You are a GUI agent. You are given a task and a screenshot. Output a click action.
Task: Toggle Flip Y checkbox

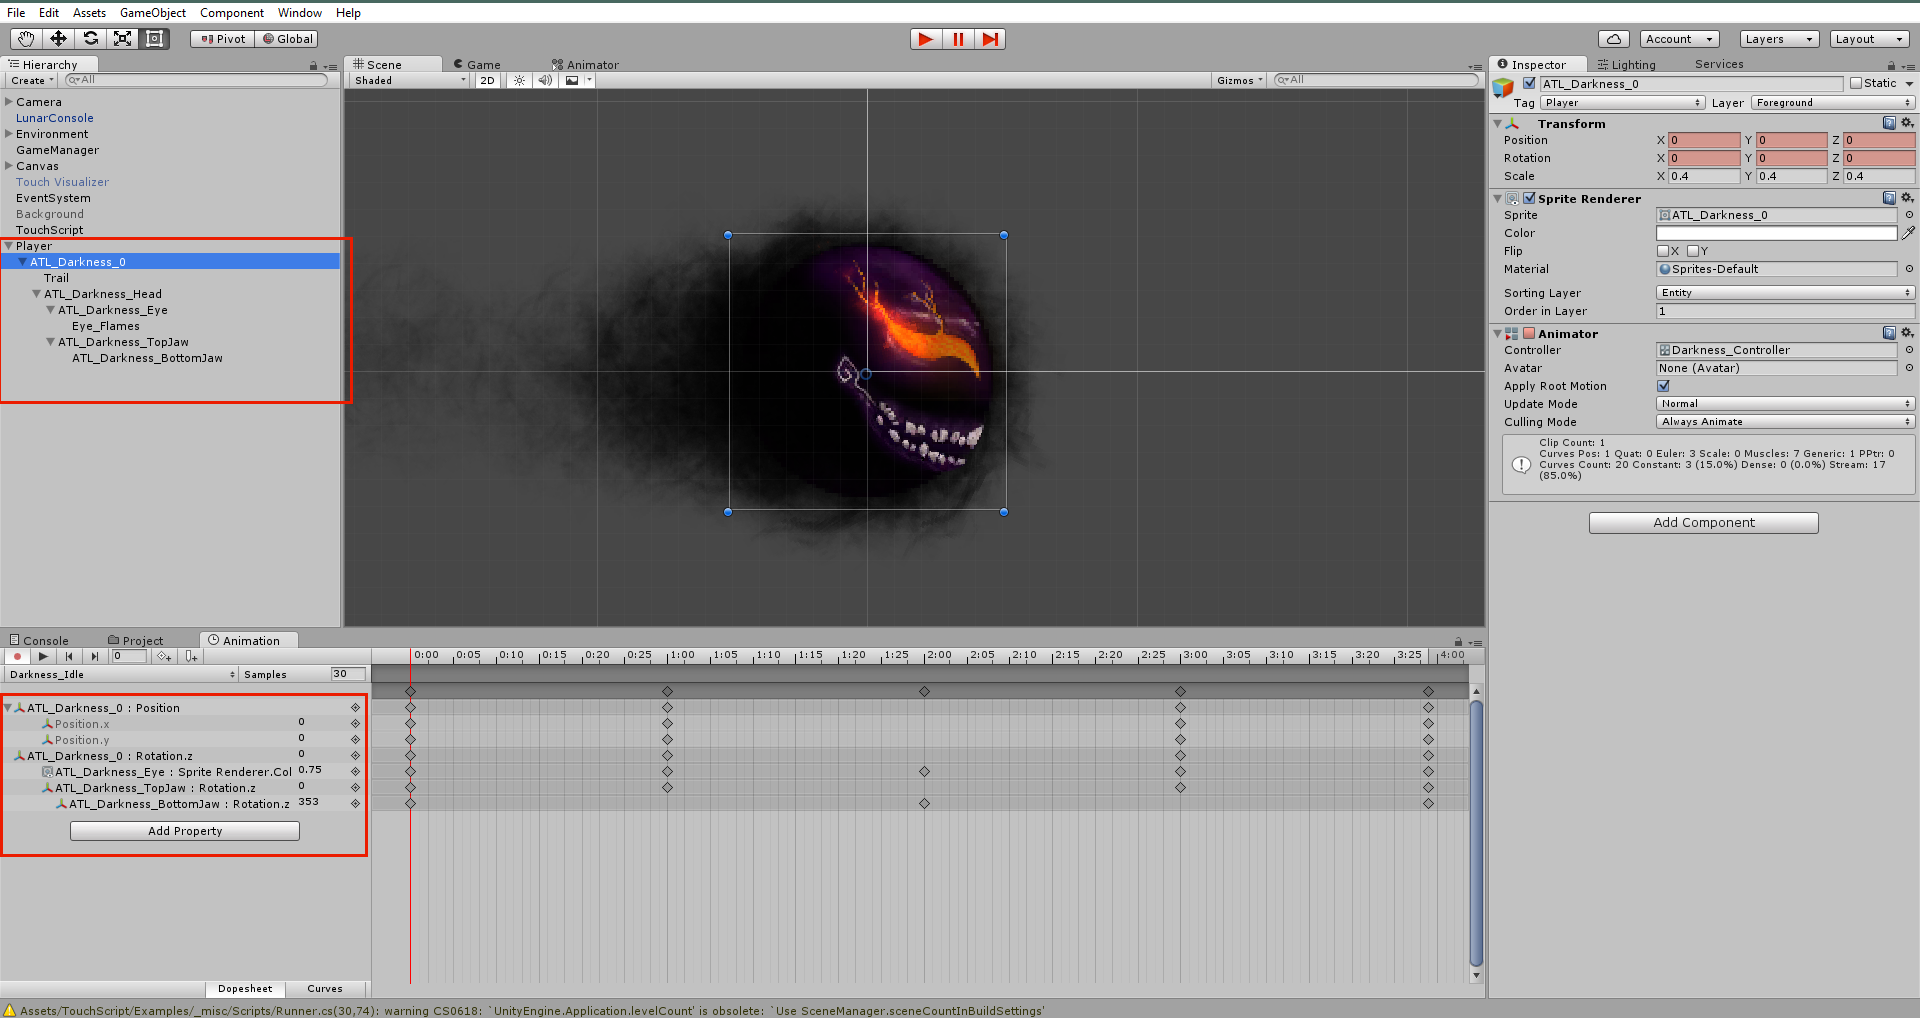click(x=1693, y=251)
